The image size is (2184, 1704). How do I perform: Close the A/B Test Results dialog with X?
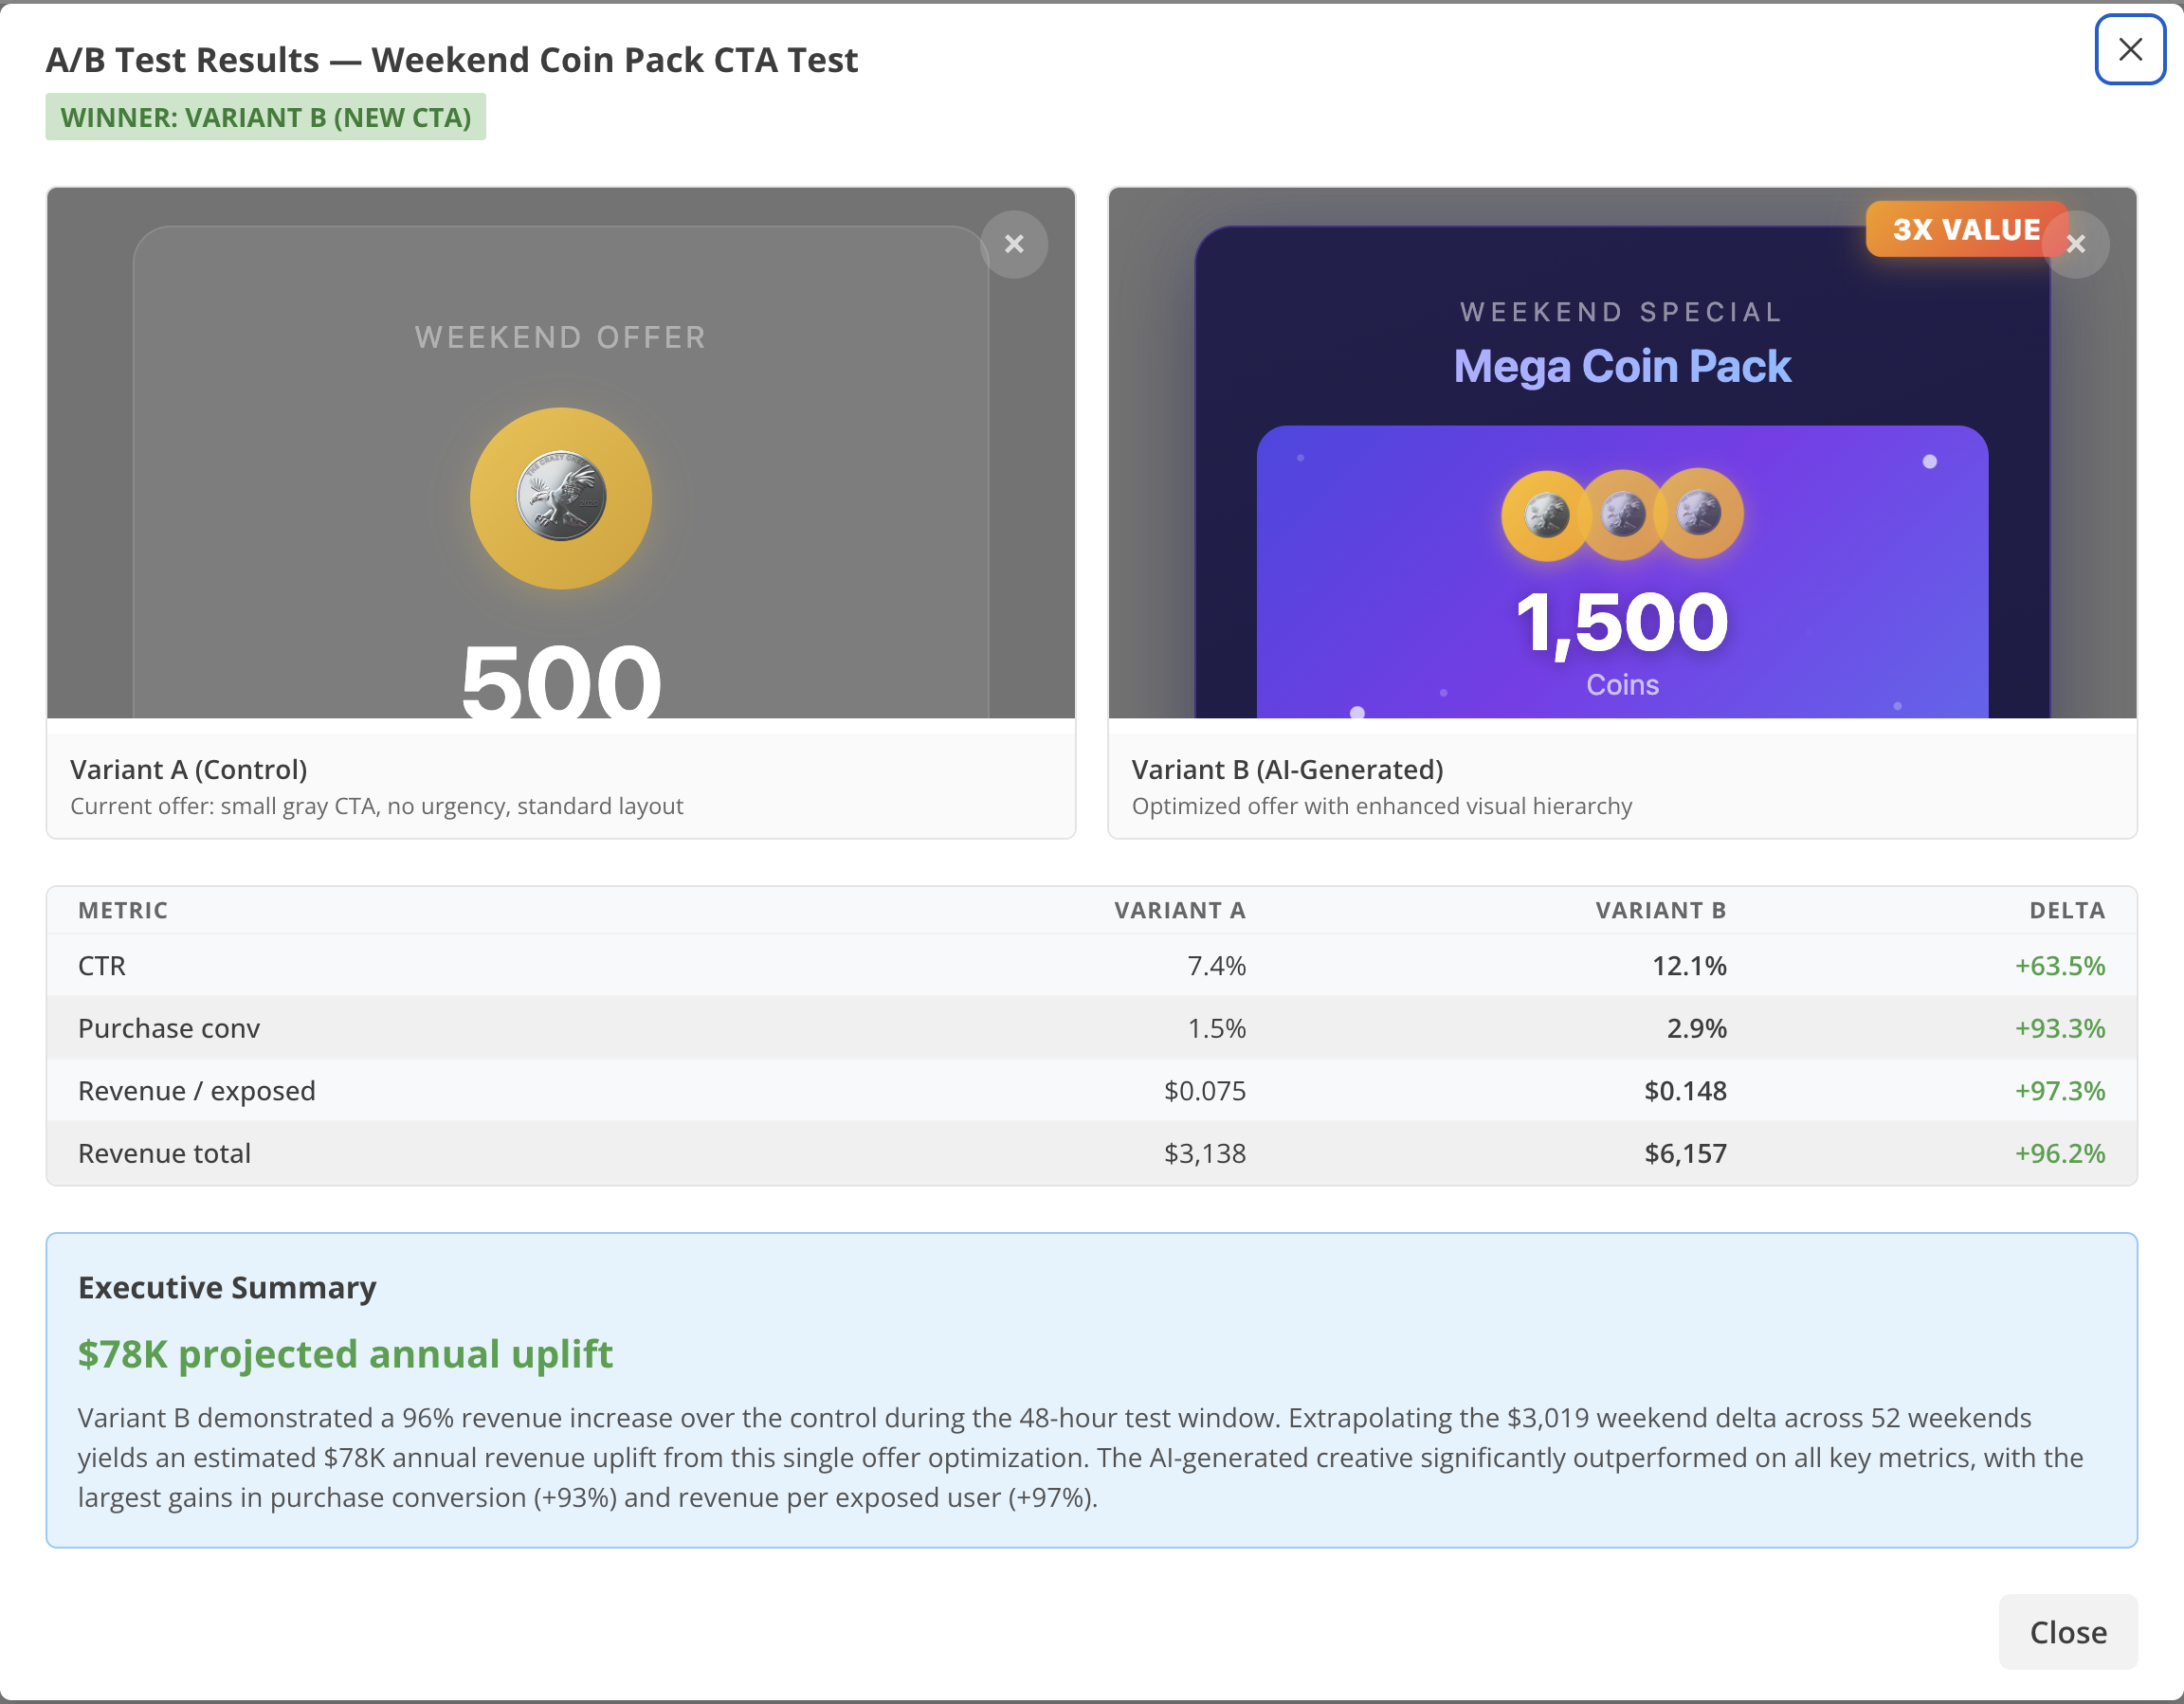pyautogui.click(x=2130, y=49)
